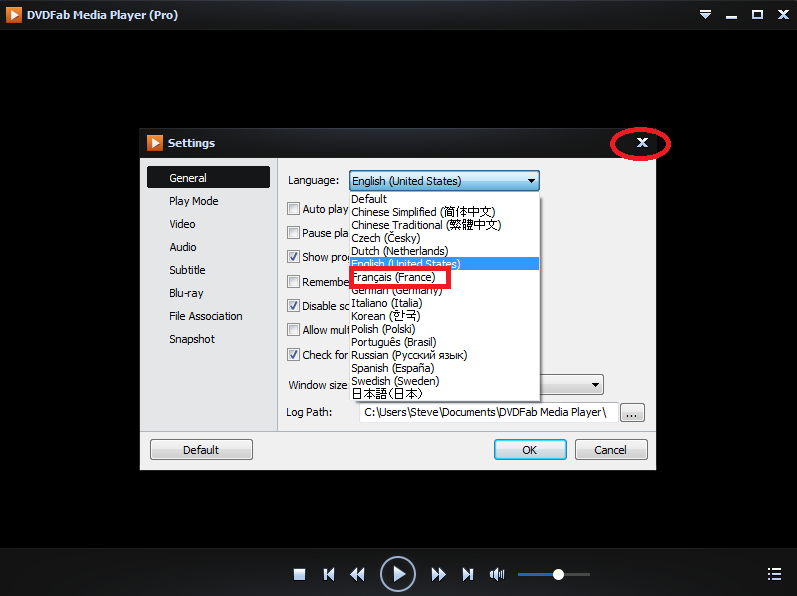Uncheck the Disable screensaver checkbox
The width and height of the screenshot is (797, 596).
coord(293,305)
